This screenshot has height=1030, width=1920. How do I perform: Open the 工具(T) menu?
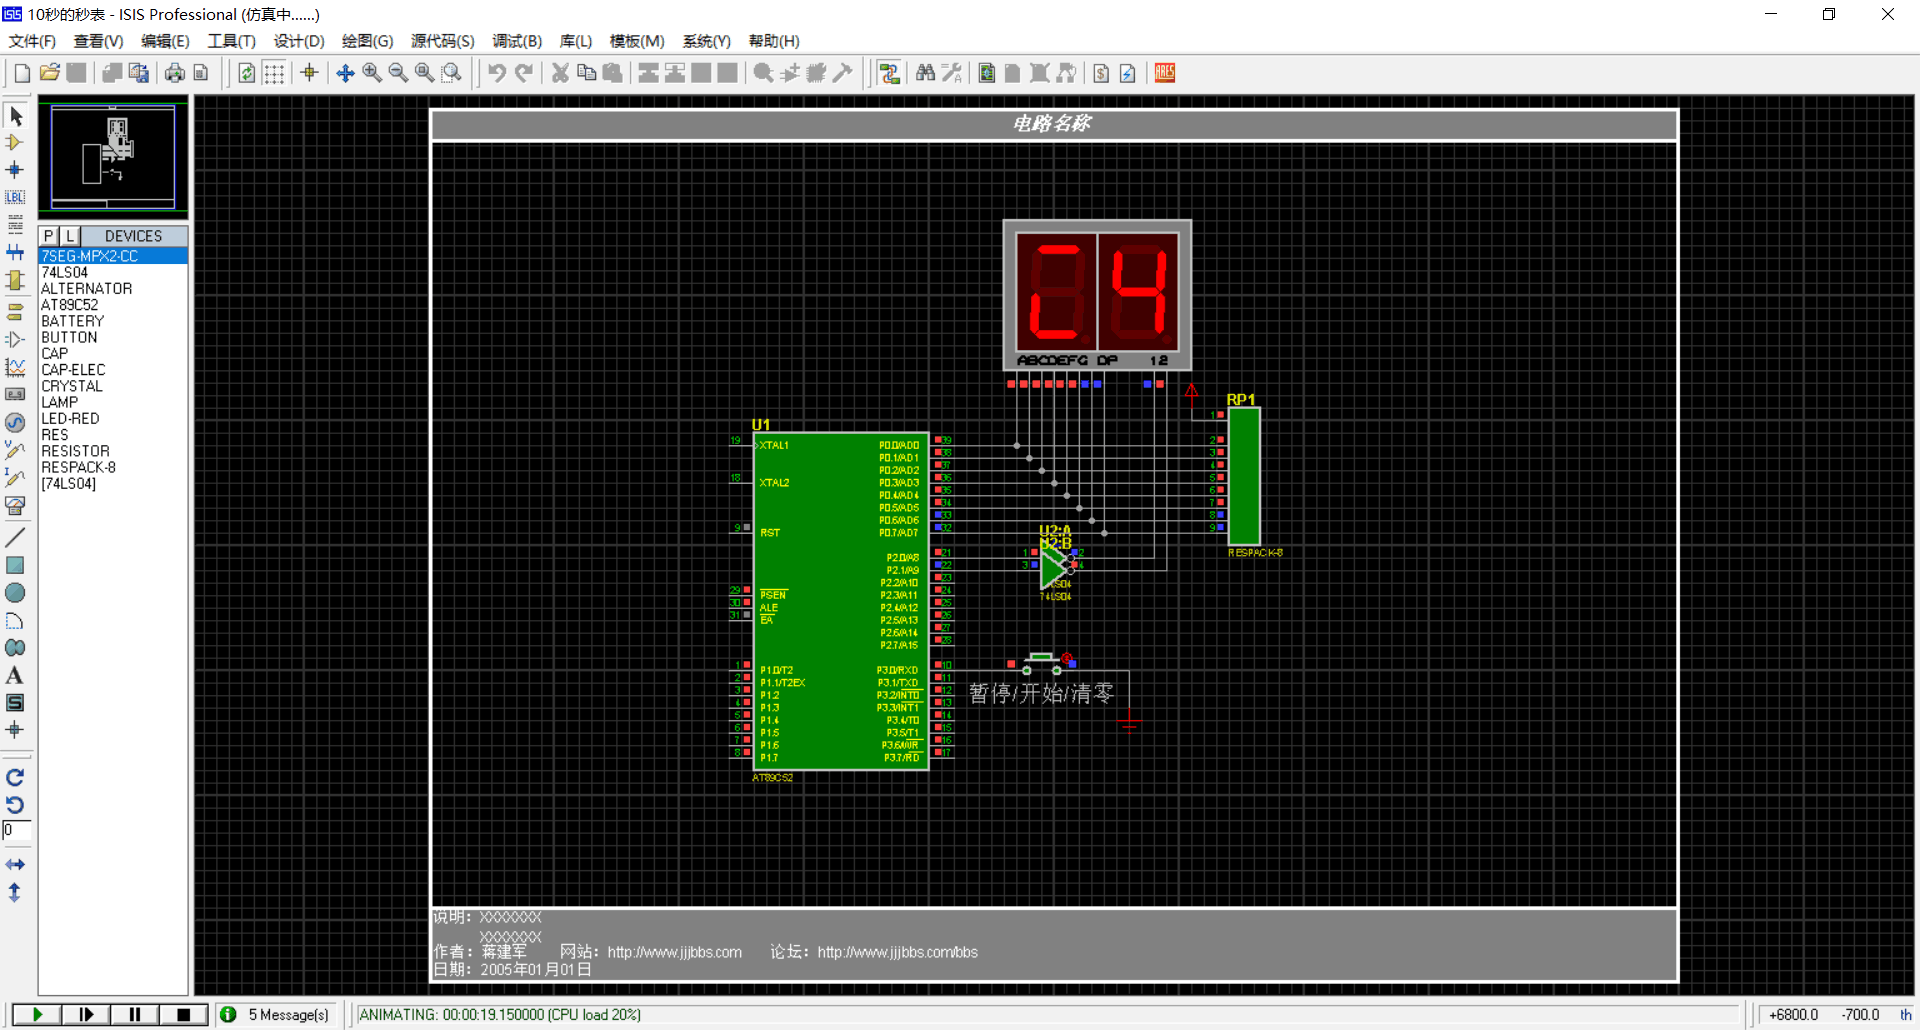pyautogui.click(x=231, y=41)
